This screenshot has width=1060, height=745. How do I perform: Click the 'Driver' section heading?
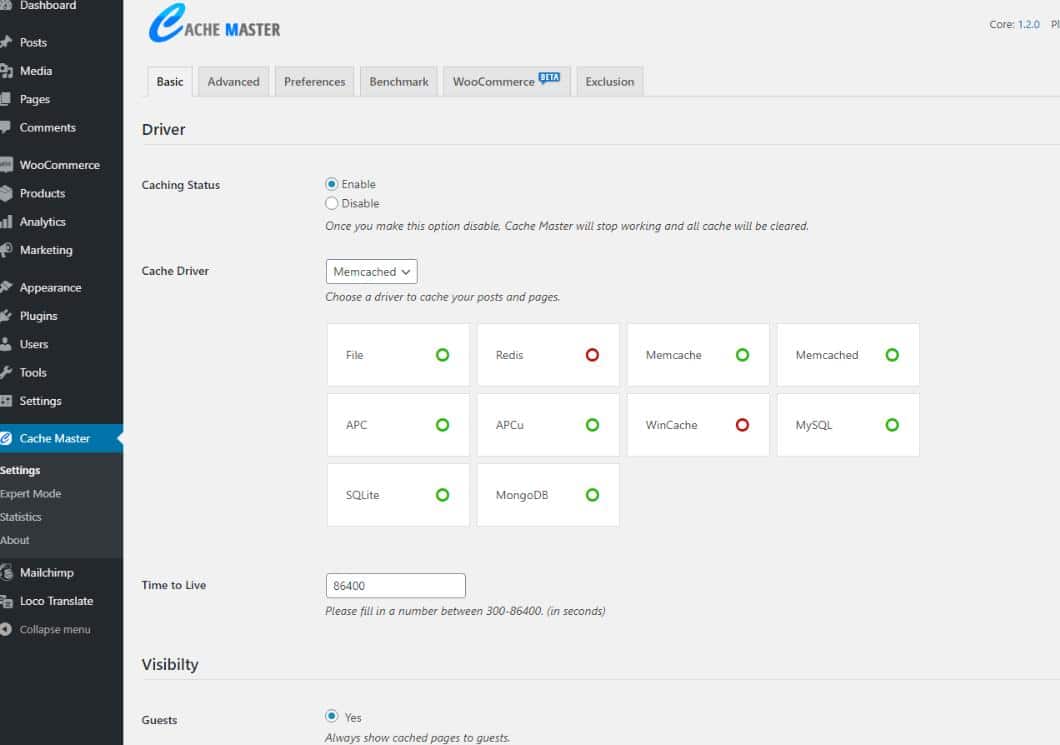[x=164, y=129]
